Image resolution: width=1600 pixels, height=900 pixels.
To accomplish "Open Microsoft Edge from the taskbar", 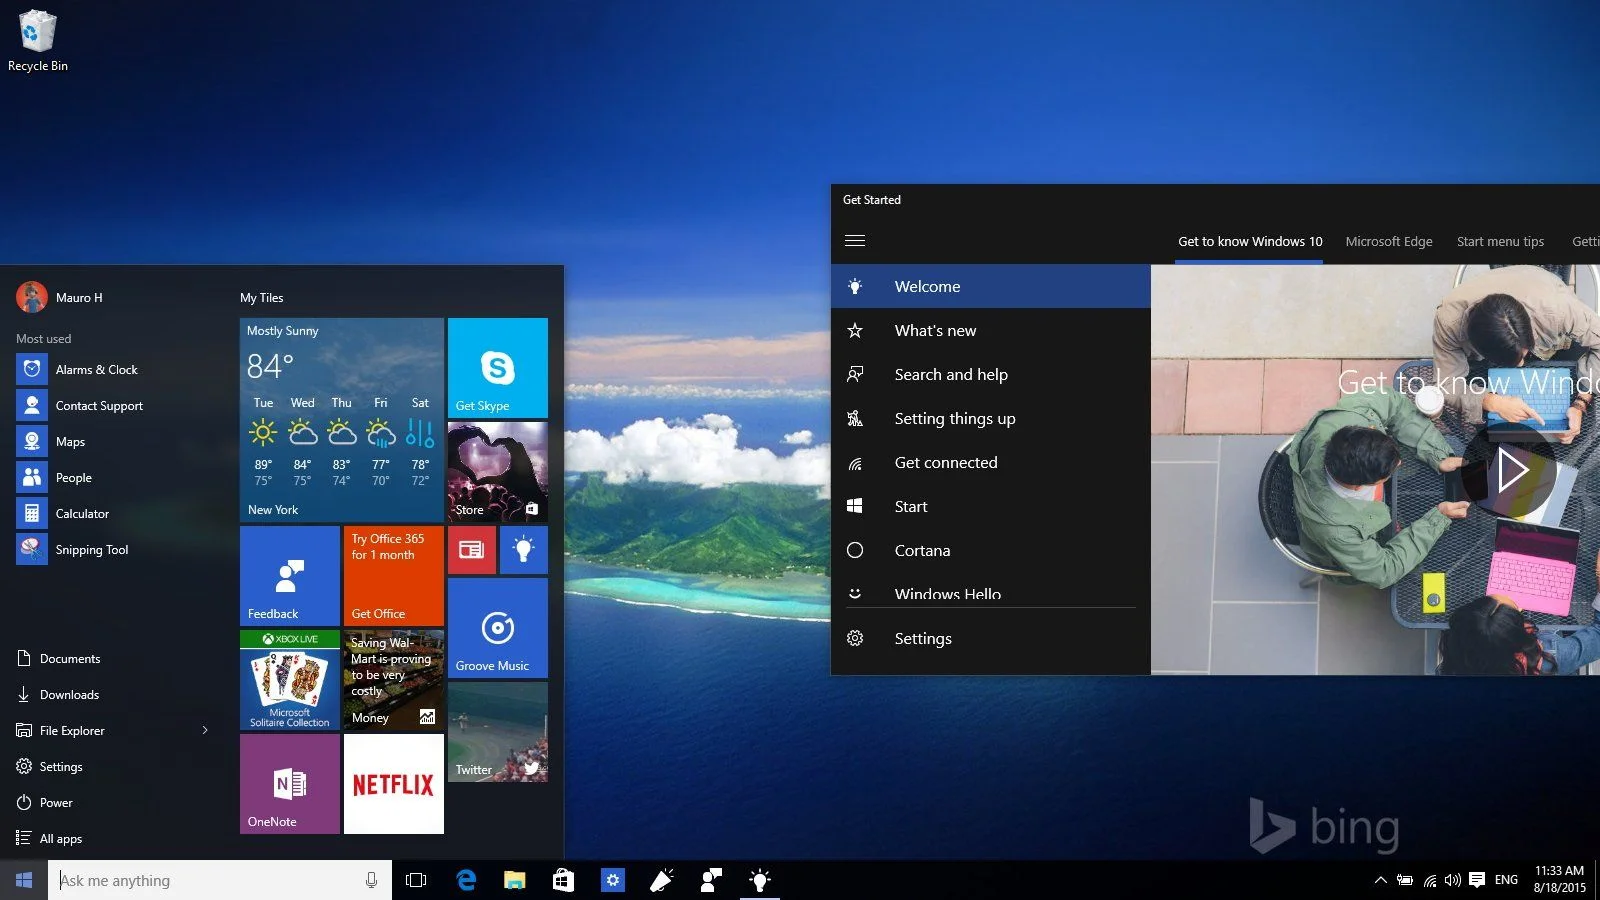I will click(x=466, y=880).
